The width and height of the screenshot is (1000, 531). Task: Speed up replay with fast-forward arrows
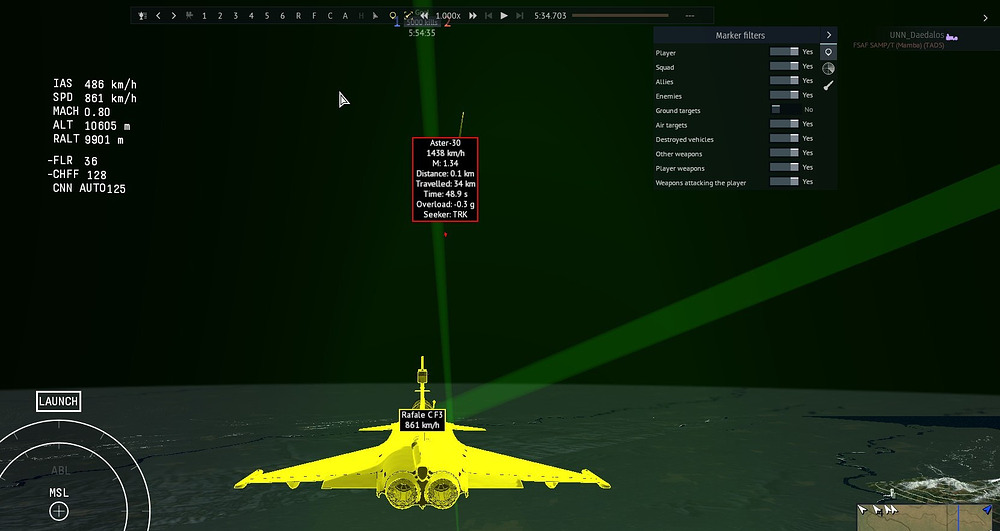(473, 16)
